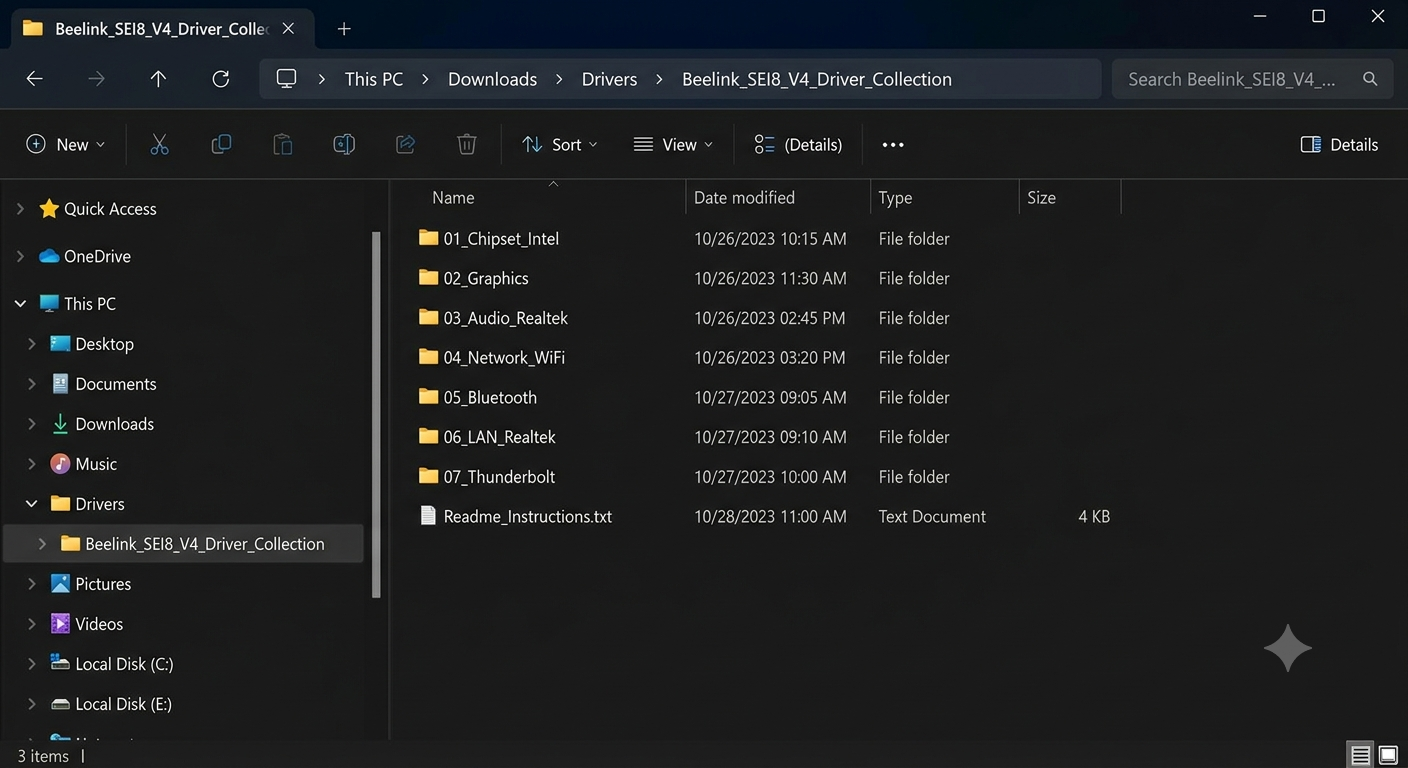This screenshot has height=768, width=1408.
Task: Expand the Local Disk (C:) node
Action: click(32, 664)
